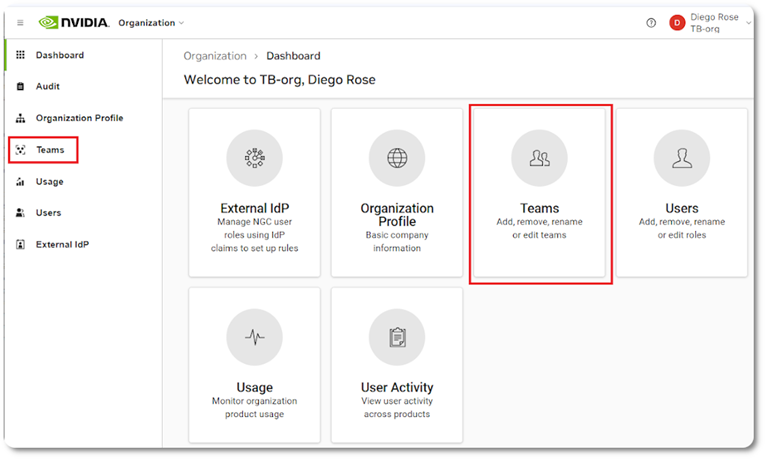
Task: Open Users from the sidebar
Action: tap(48, 213)
